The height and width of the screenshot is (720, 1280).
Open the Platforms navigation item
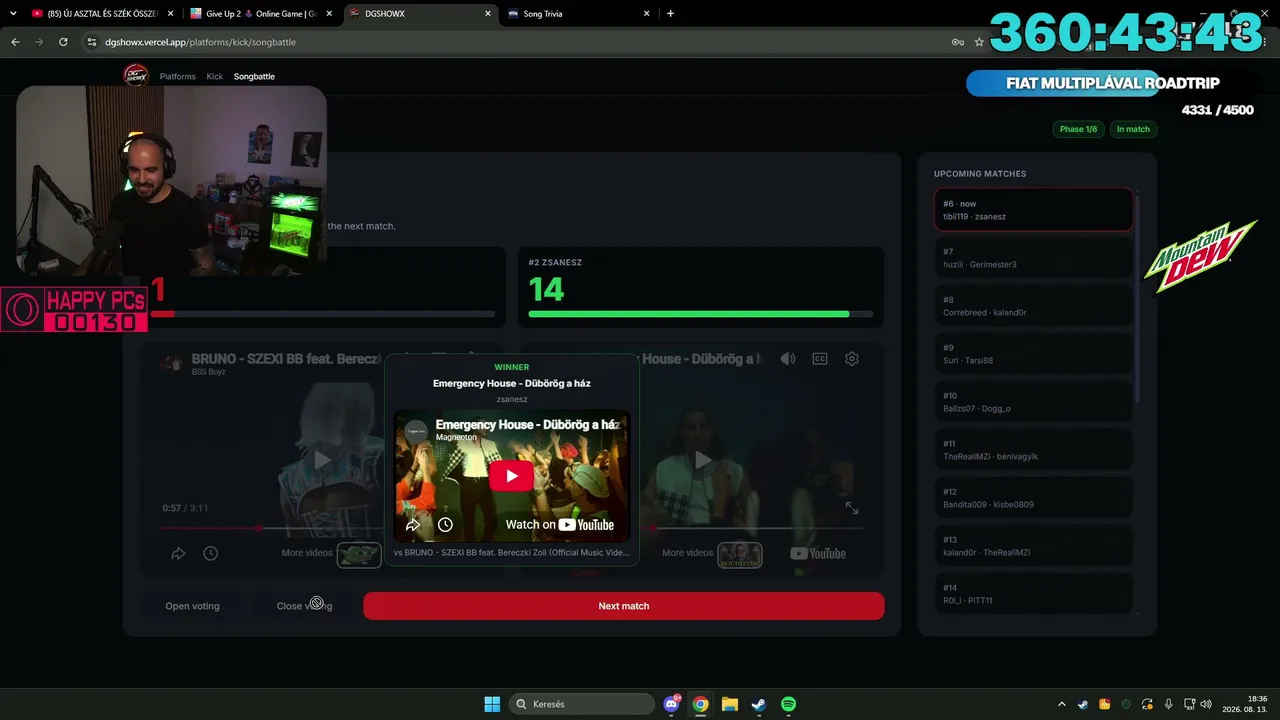[x=178, y=76]
